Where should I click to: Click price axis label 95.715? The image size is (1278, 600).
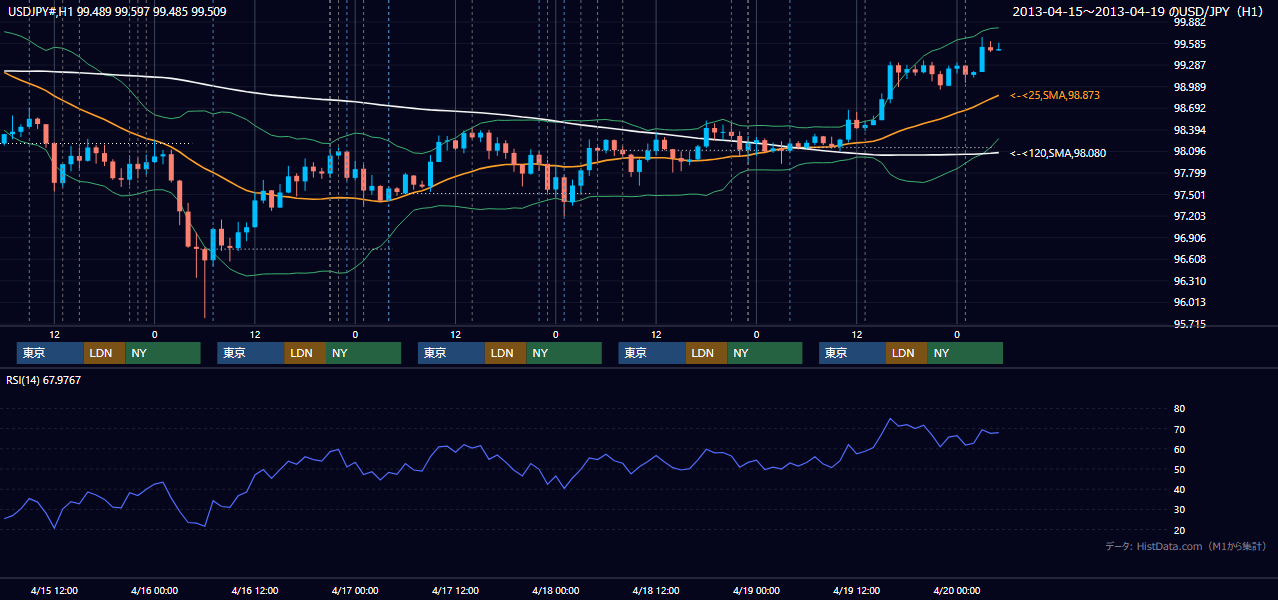coord(1189,324)
